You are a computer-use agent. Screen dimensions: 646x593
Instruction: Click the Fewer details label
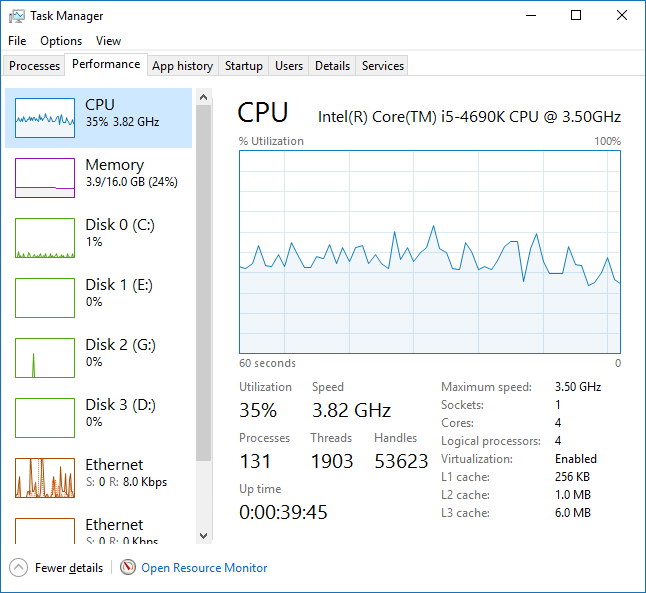pos(69,568)
